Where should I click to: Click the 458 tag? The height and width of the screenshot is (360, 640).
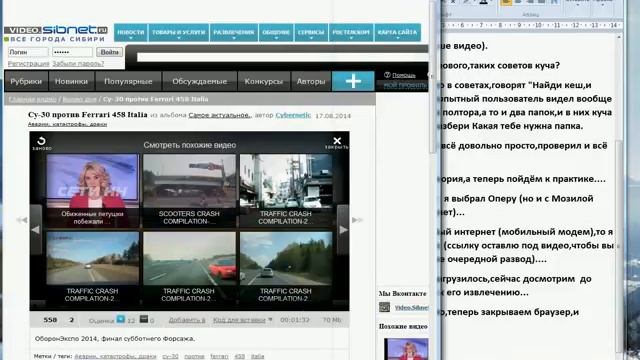coord(240,356)
